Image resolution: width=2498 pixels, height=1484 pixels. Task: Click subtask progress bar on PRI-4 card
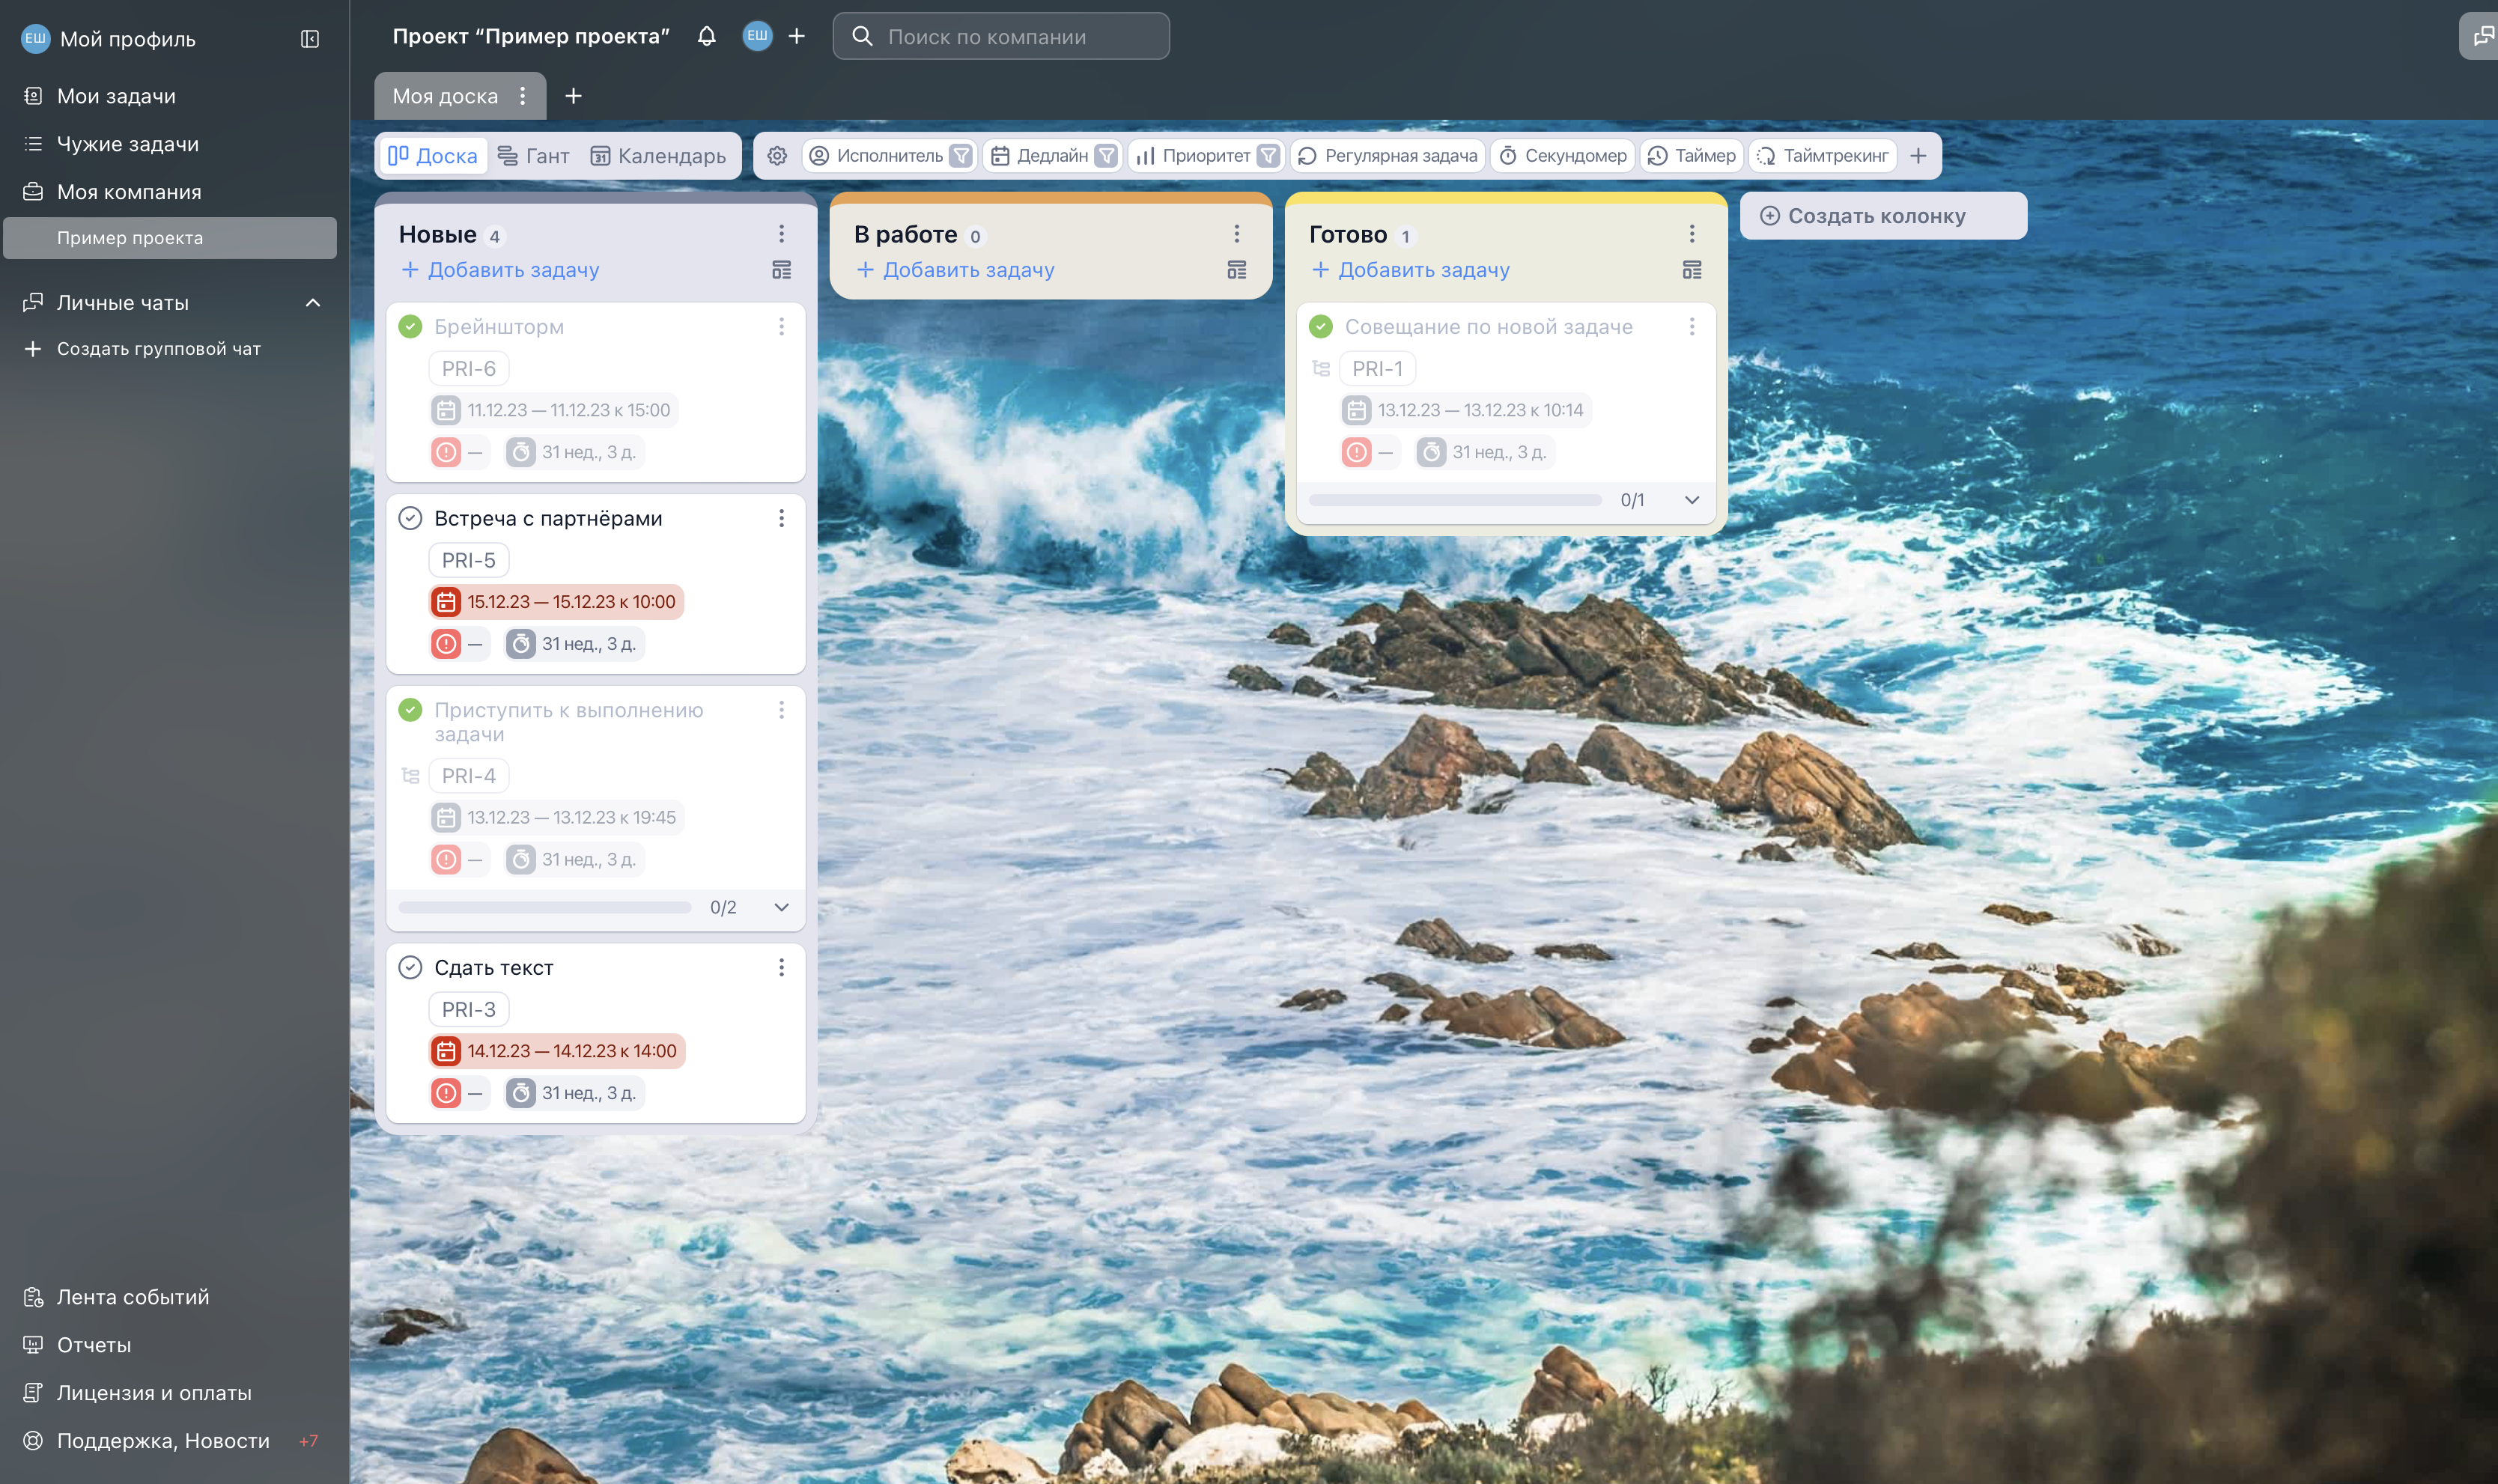coord(545,908)
